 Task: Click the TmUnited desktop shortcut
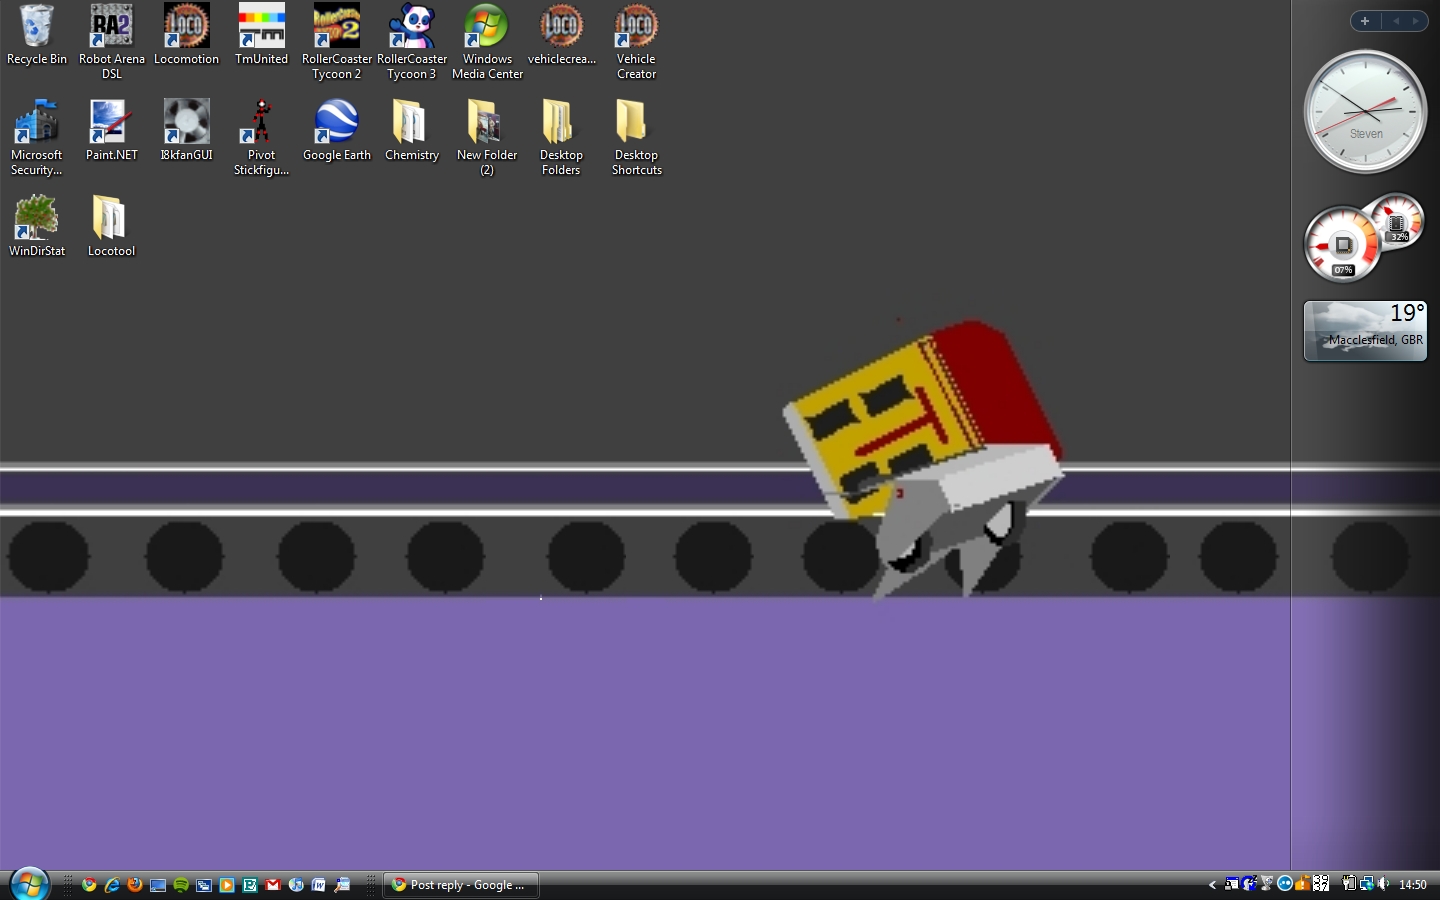pos(262,36)
